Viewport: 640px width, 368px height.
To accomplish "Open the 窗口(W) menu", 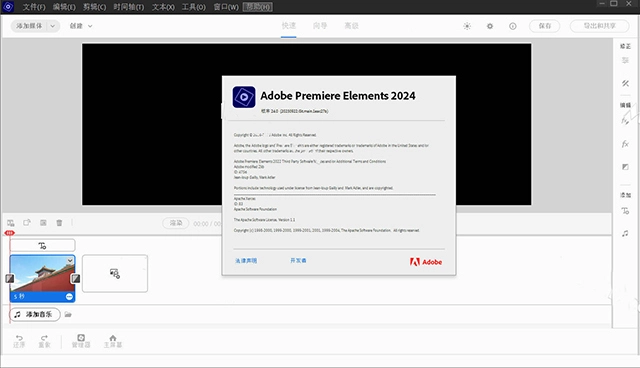I will pos(226,7).
